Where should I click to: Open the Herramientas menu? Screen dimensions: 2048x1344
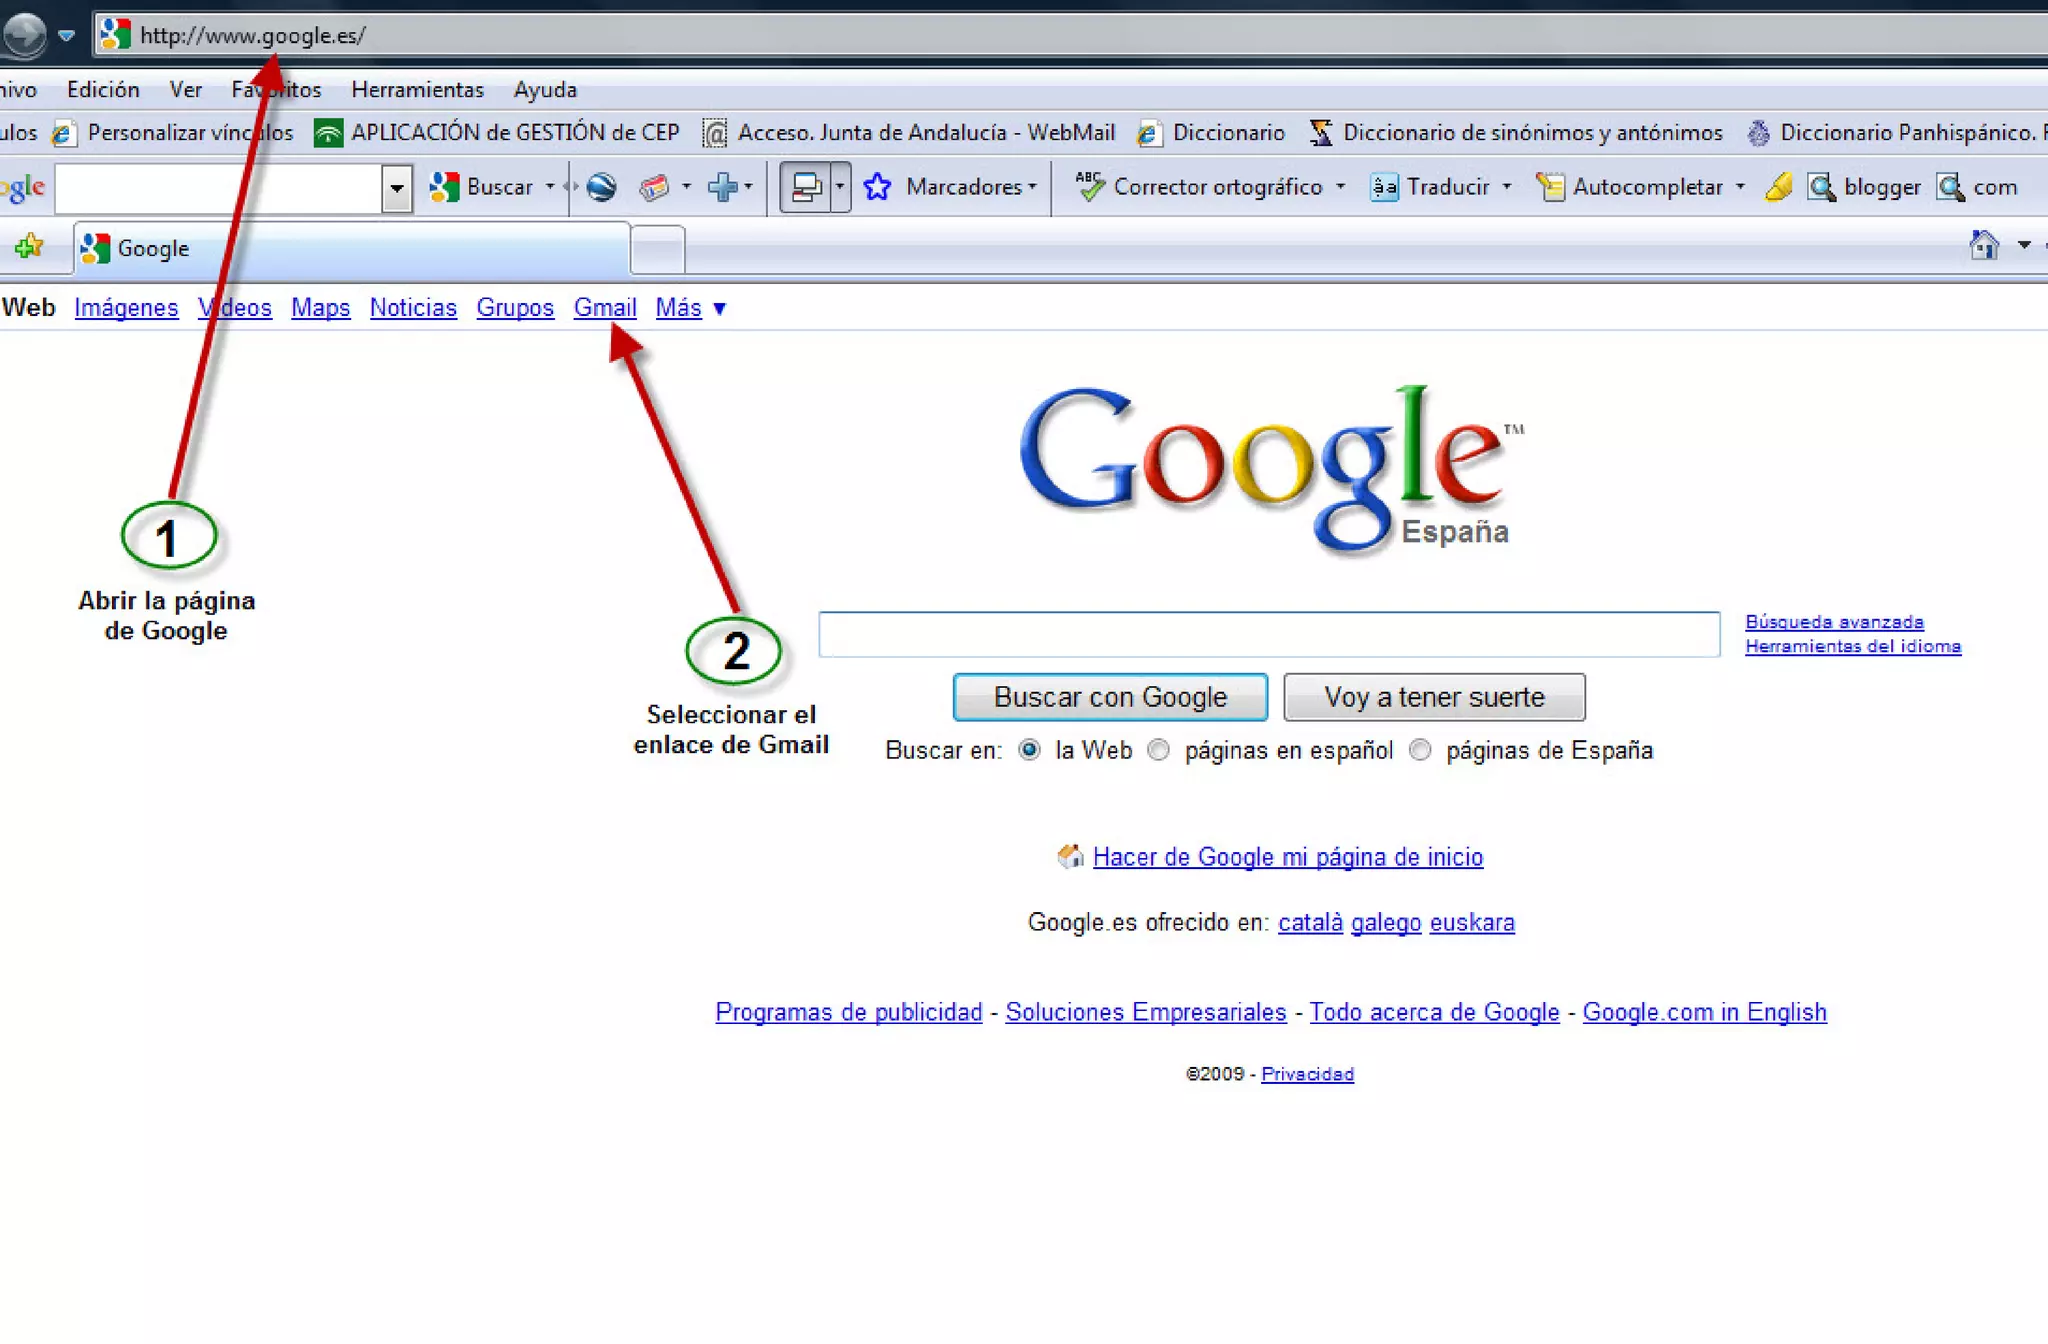click(417, 90)
